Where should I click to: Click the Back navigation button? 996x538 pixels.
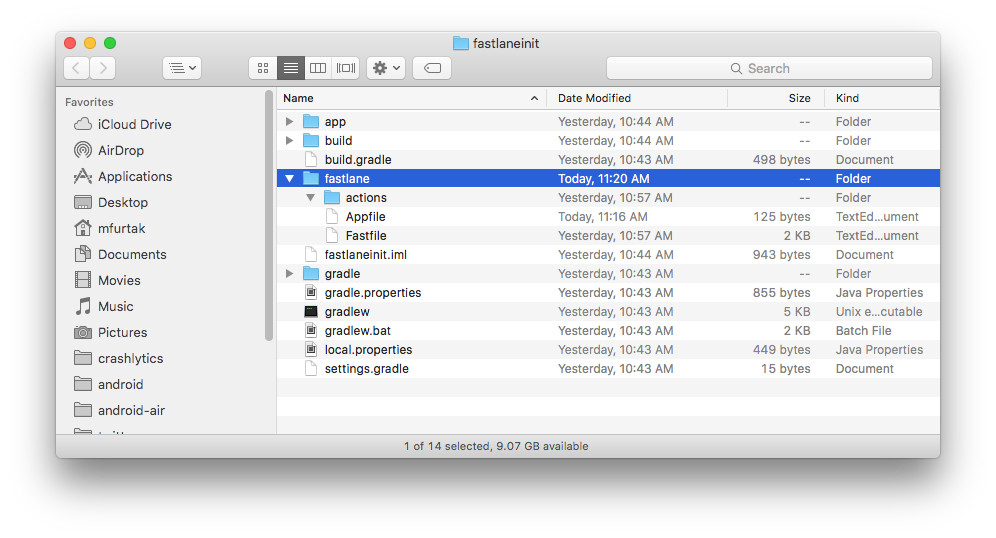[x=77, y=68]
